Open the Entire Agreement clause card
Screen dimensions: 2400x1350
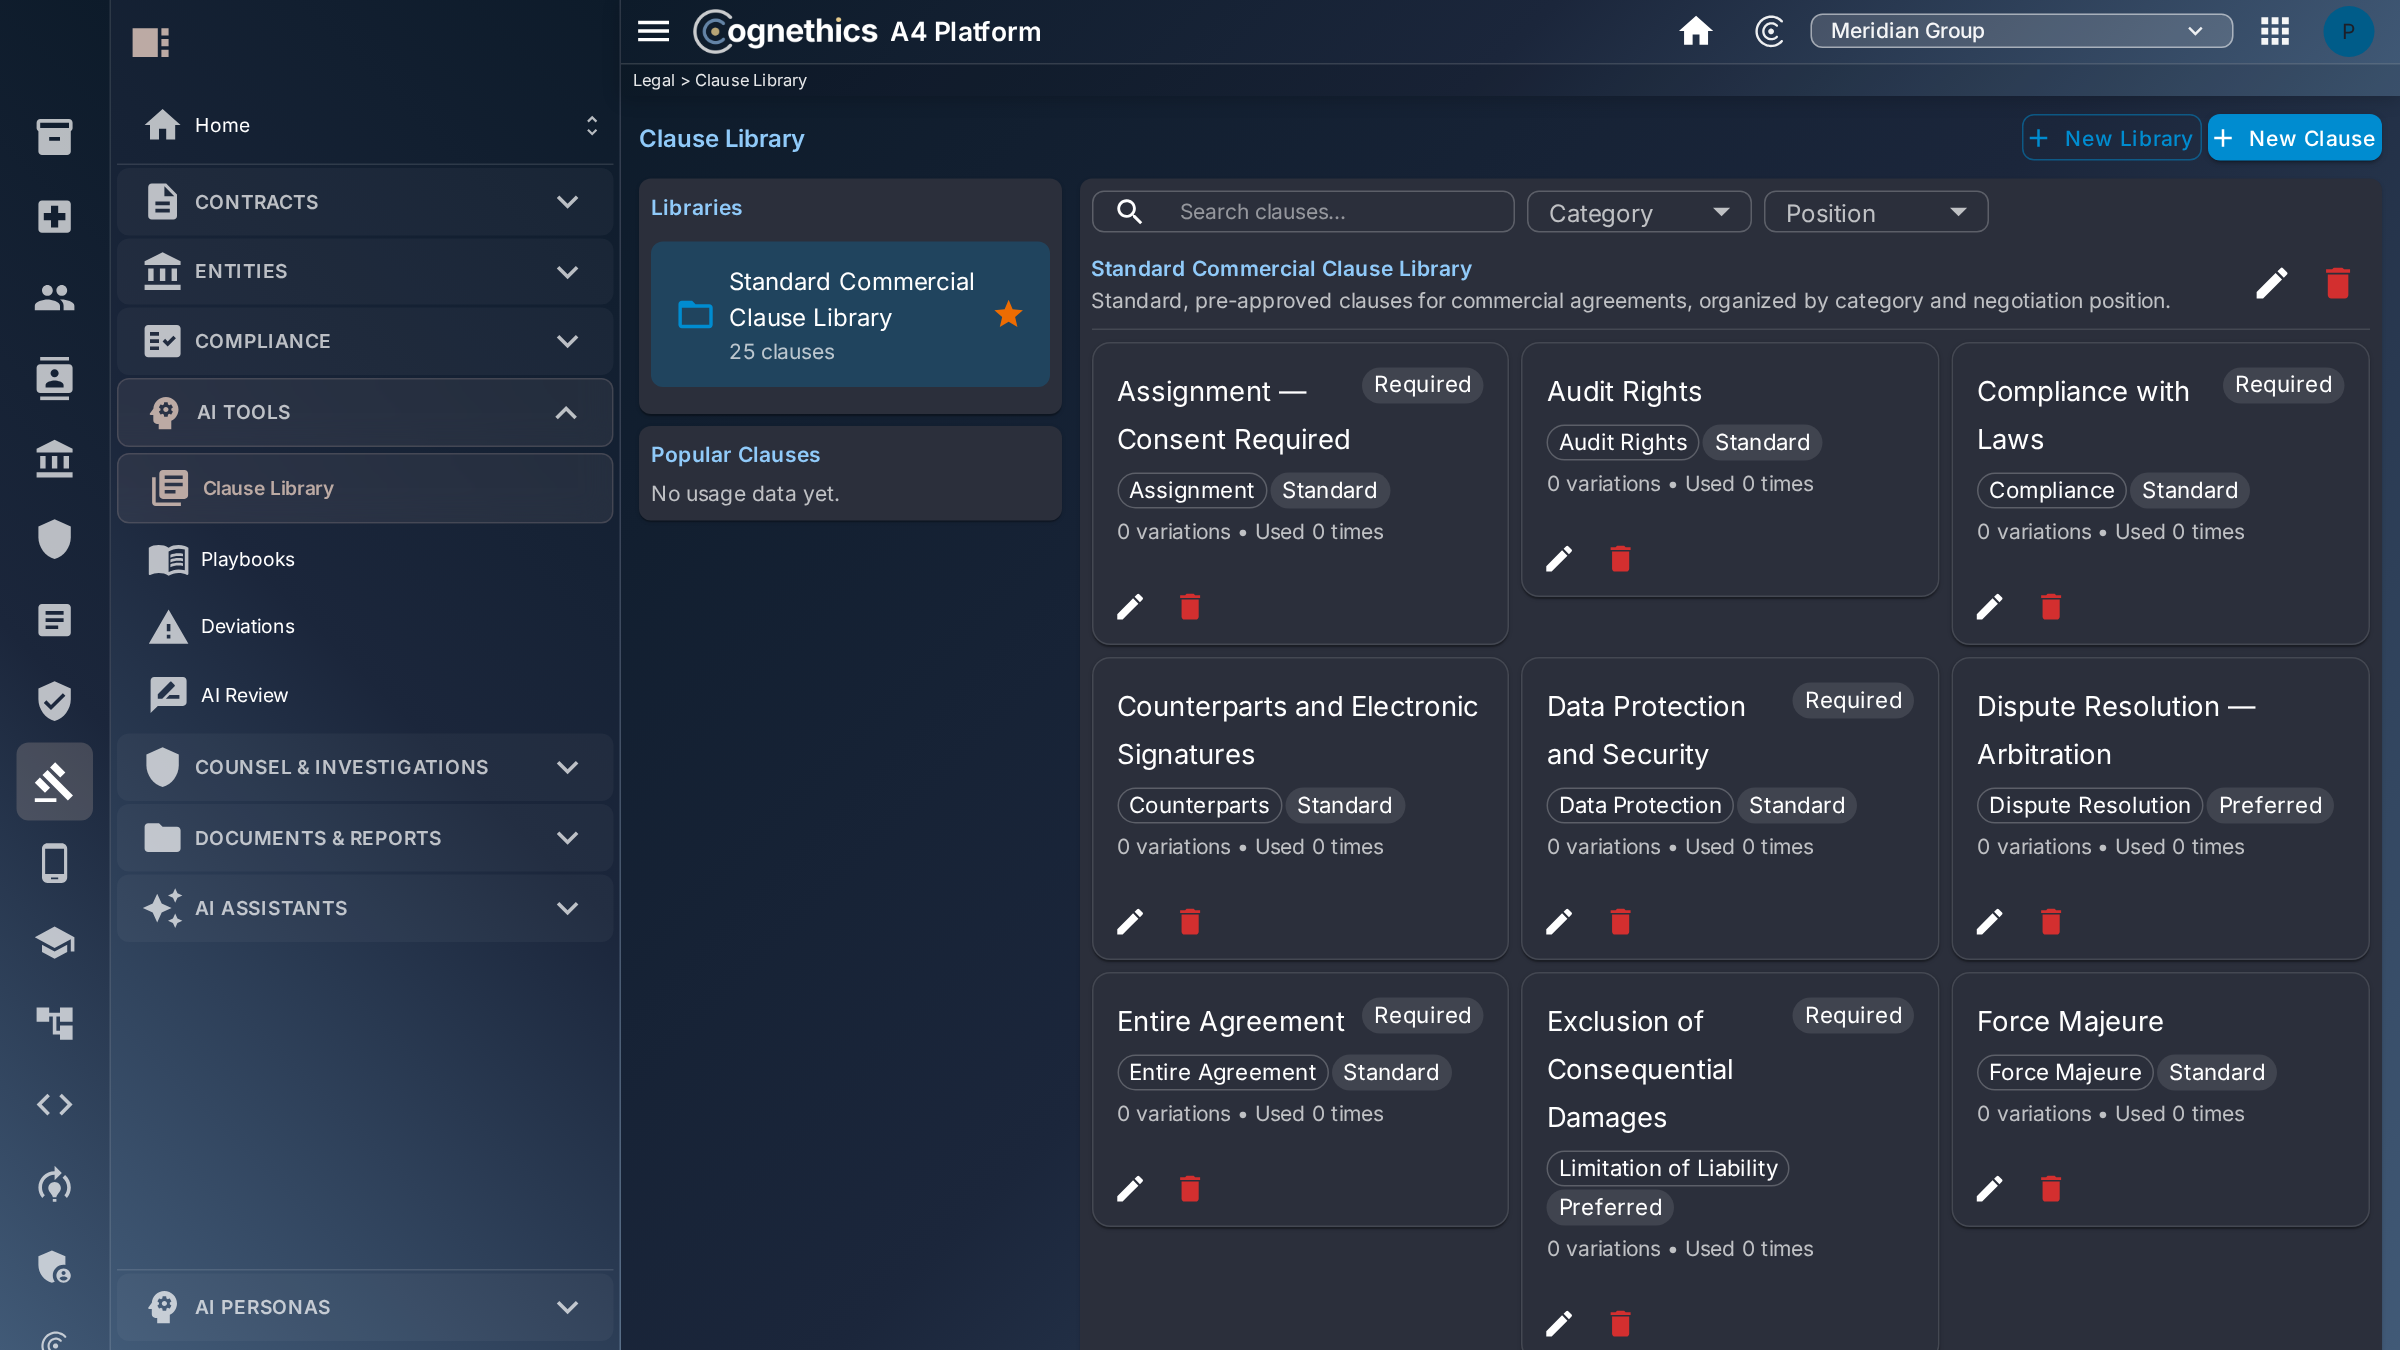click(x=1299, y=1100)
